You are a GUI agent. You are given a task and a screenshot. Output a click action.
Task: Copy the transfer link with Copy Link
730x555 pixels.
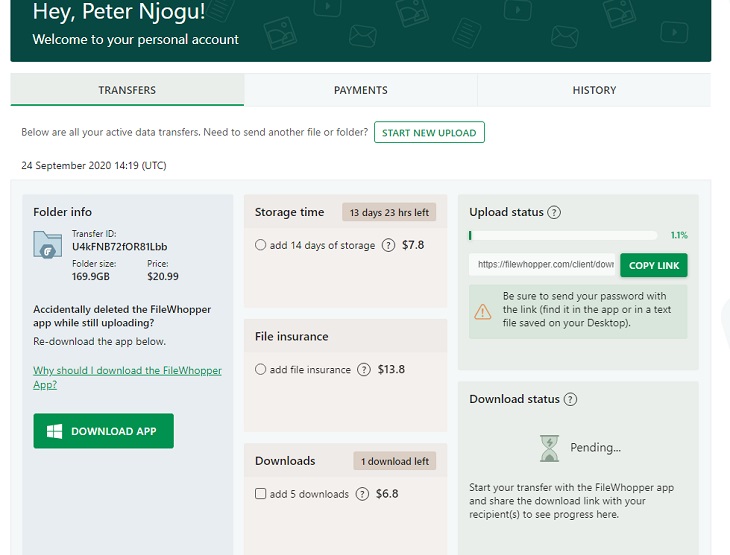[654, 265]
